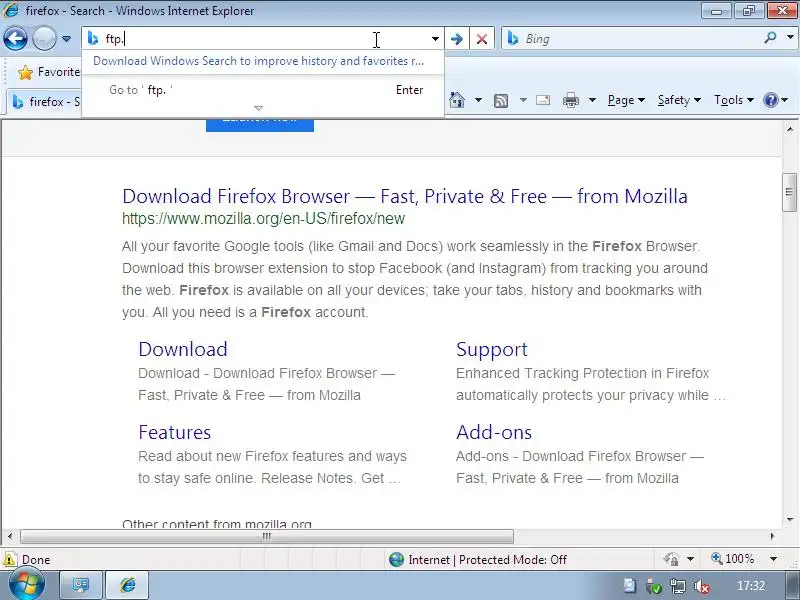
Task: Expand the Feeds dropdown arrow
Action: point(523,100)
